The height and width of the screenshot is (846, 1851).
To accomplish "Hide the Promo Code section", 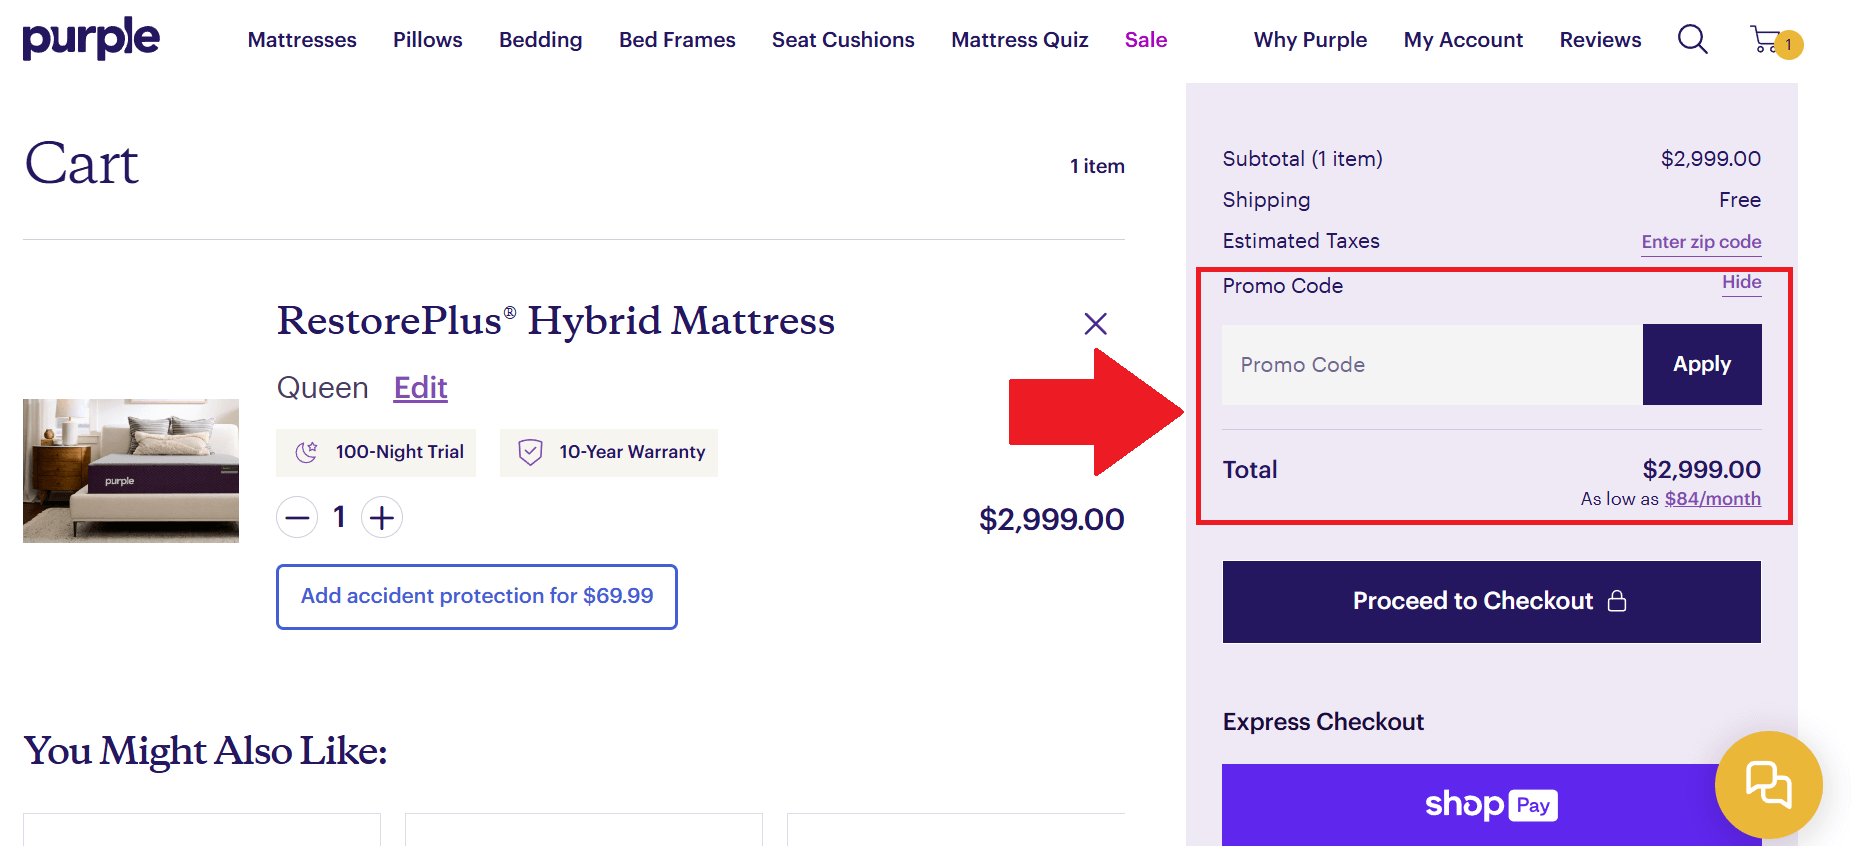I will (1741, 283).
